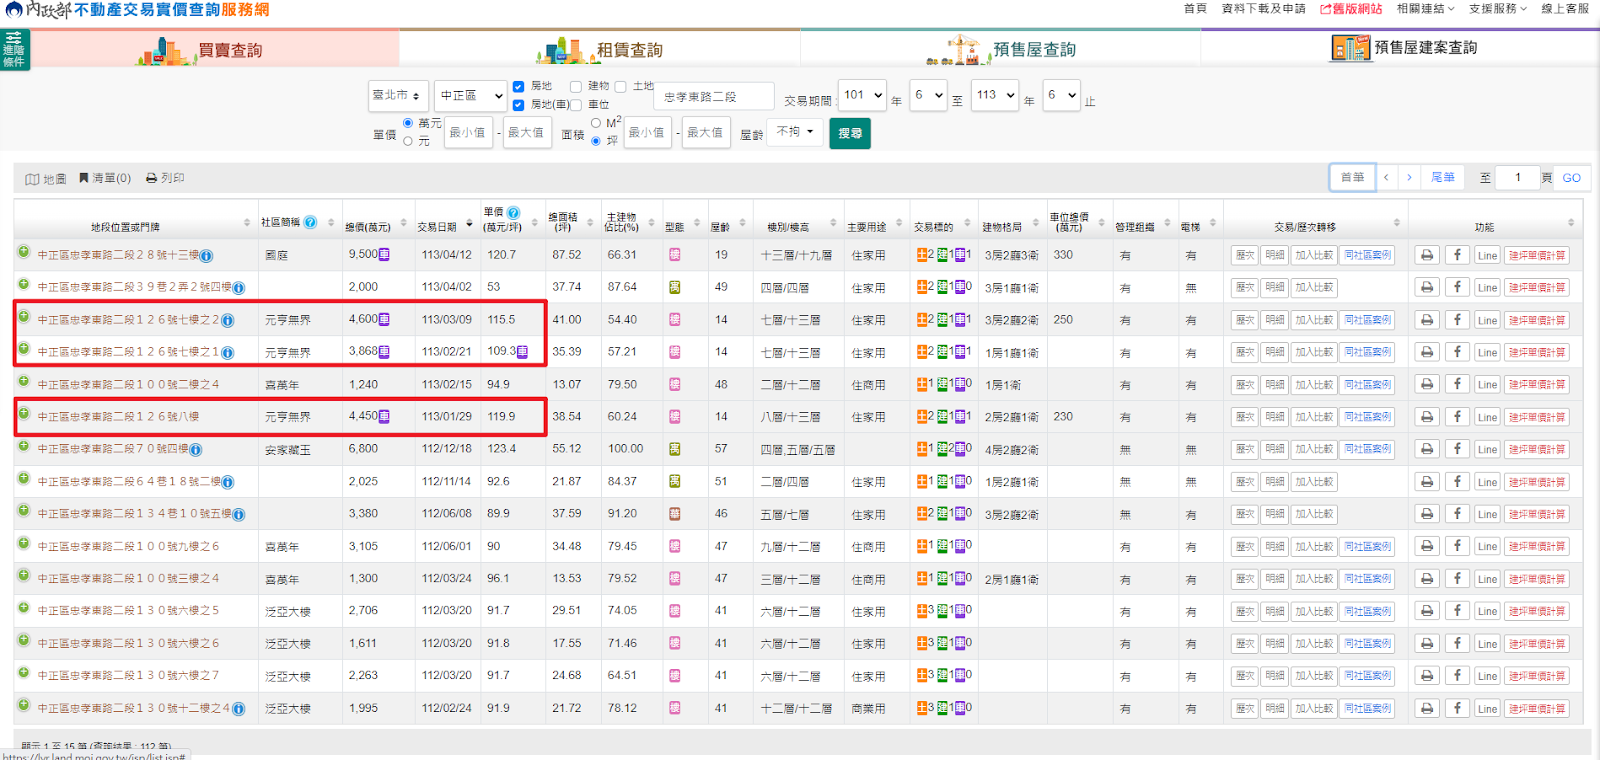This screenshot has width=1600, height=760.
Task: Click 加入比較 button in 1,240 price row
Action: 1314,384
